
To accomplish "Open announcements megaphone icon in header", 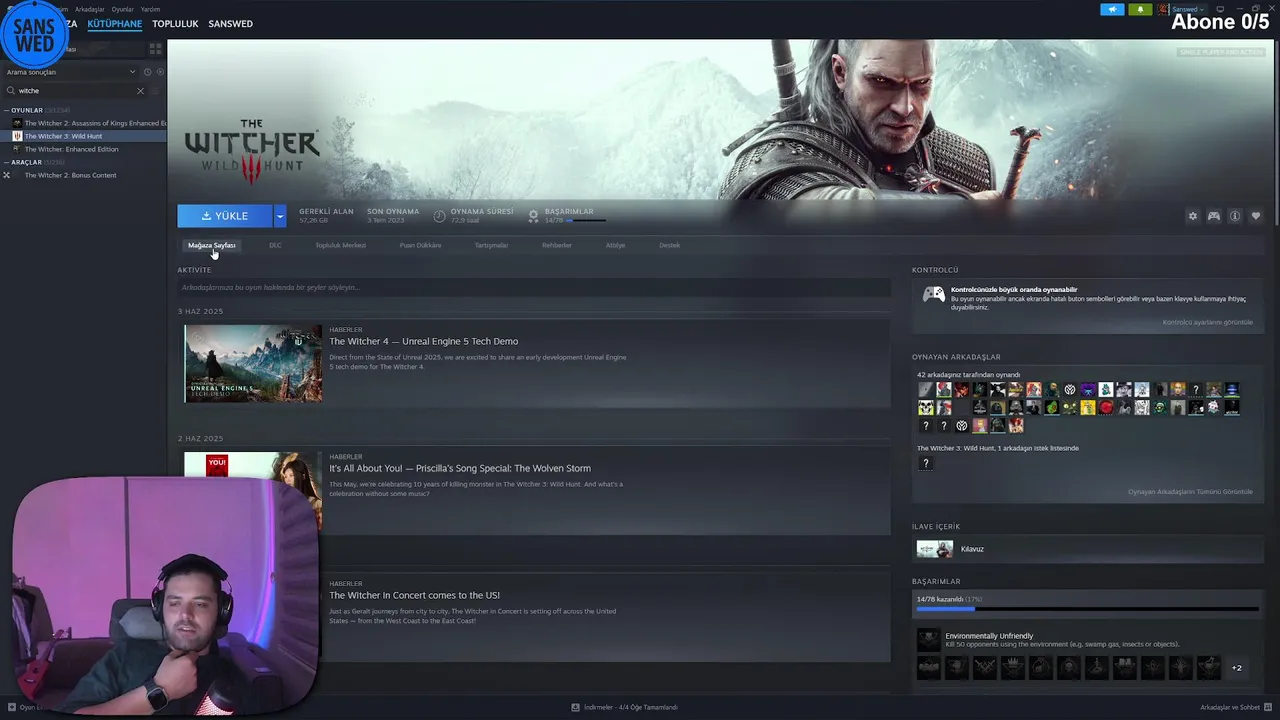I will pyautogui.click(x=1112, y=9).
